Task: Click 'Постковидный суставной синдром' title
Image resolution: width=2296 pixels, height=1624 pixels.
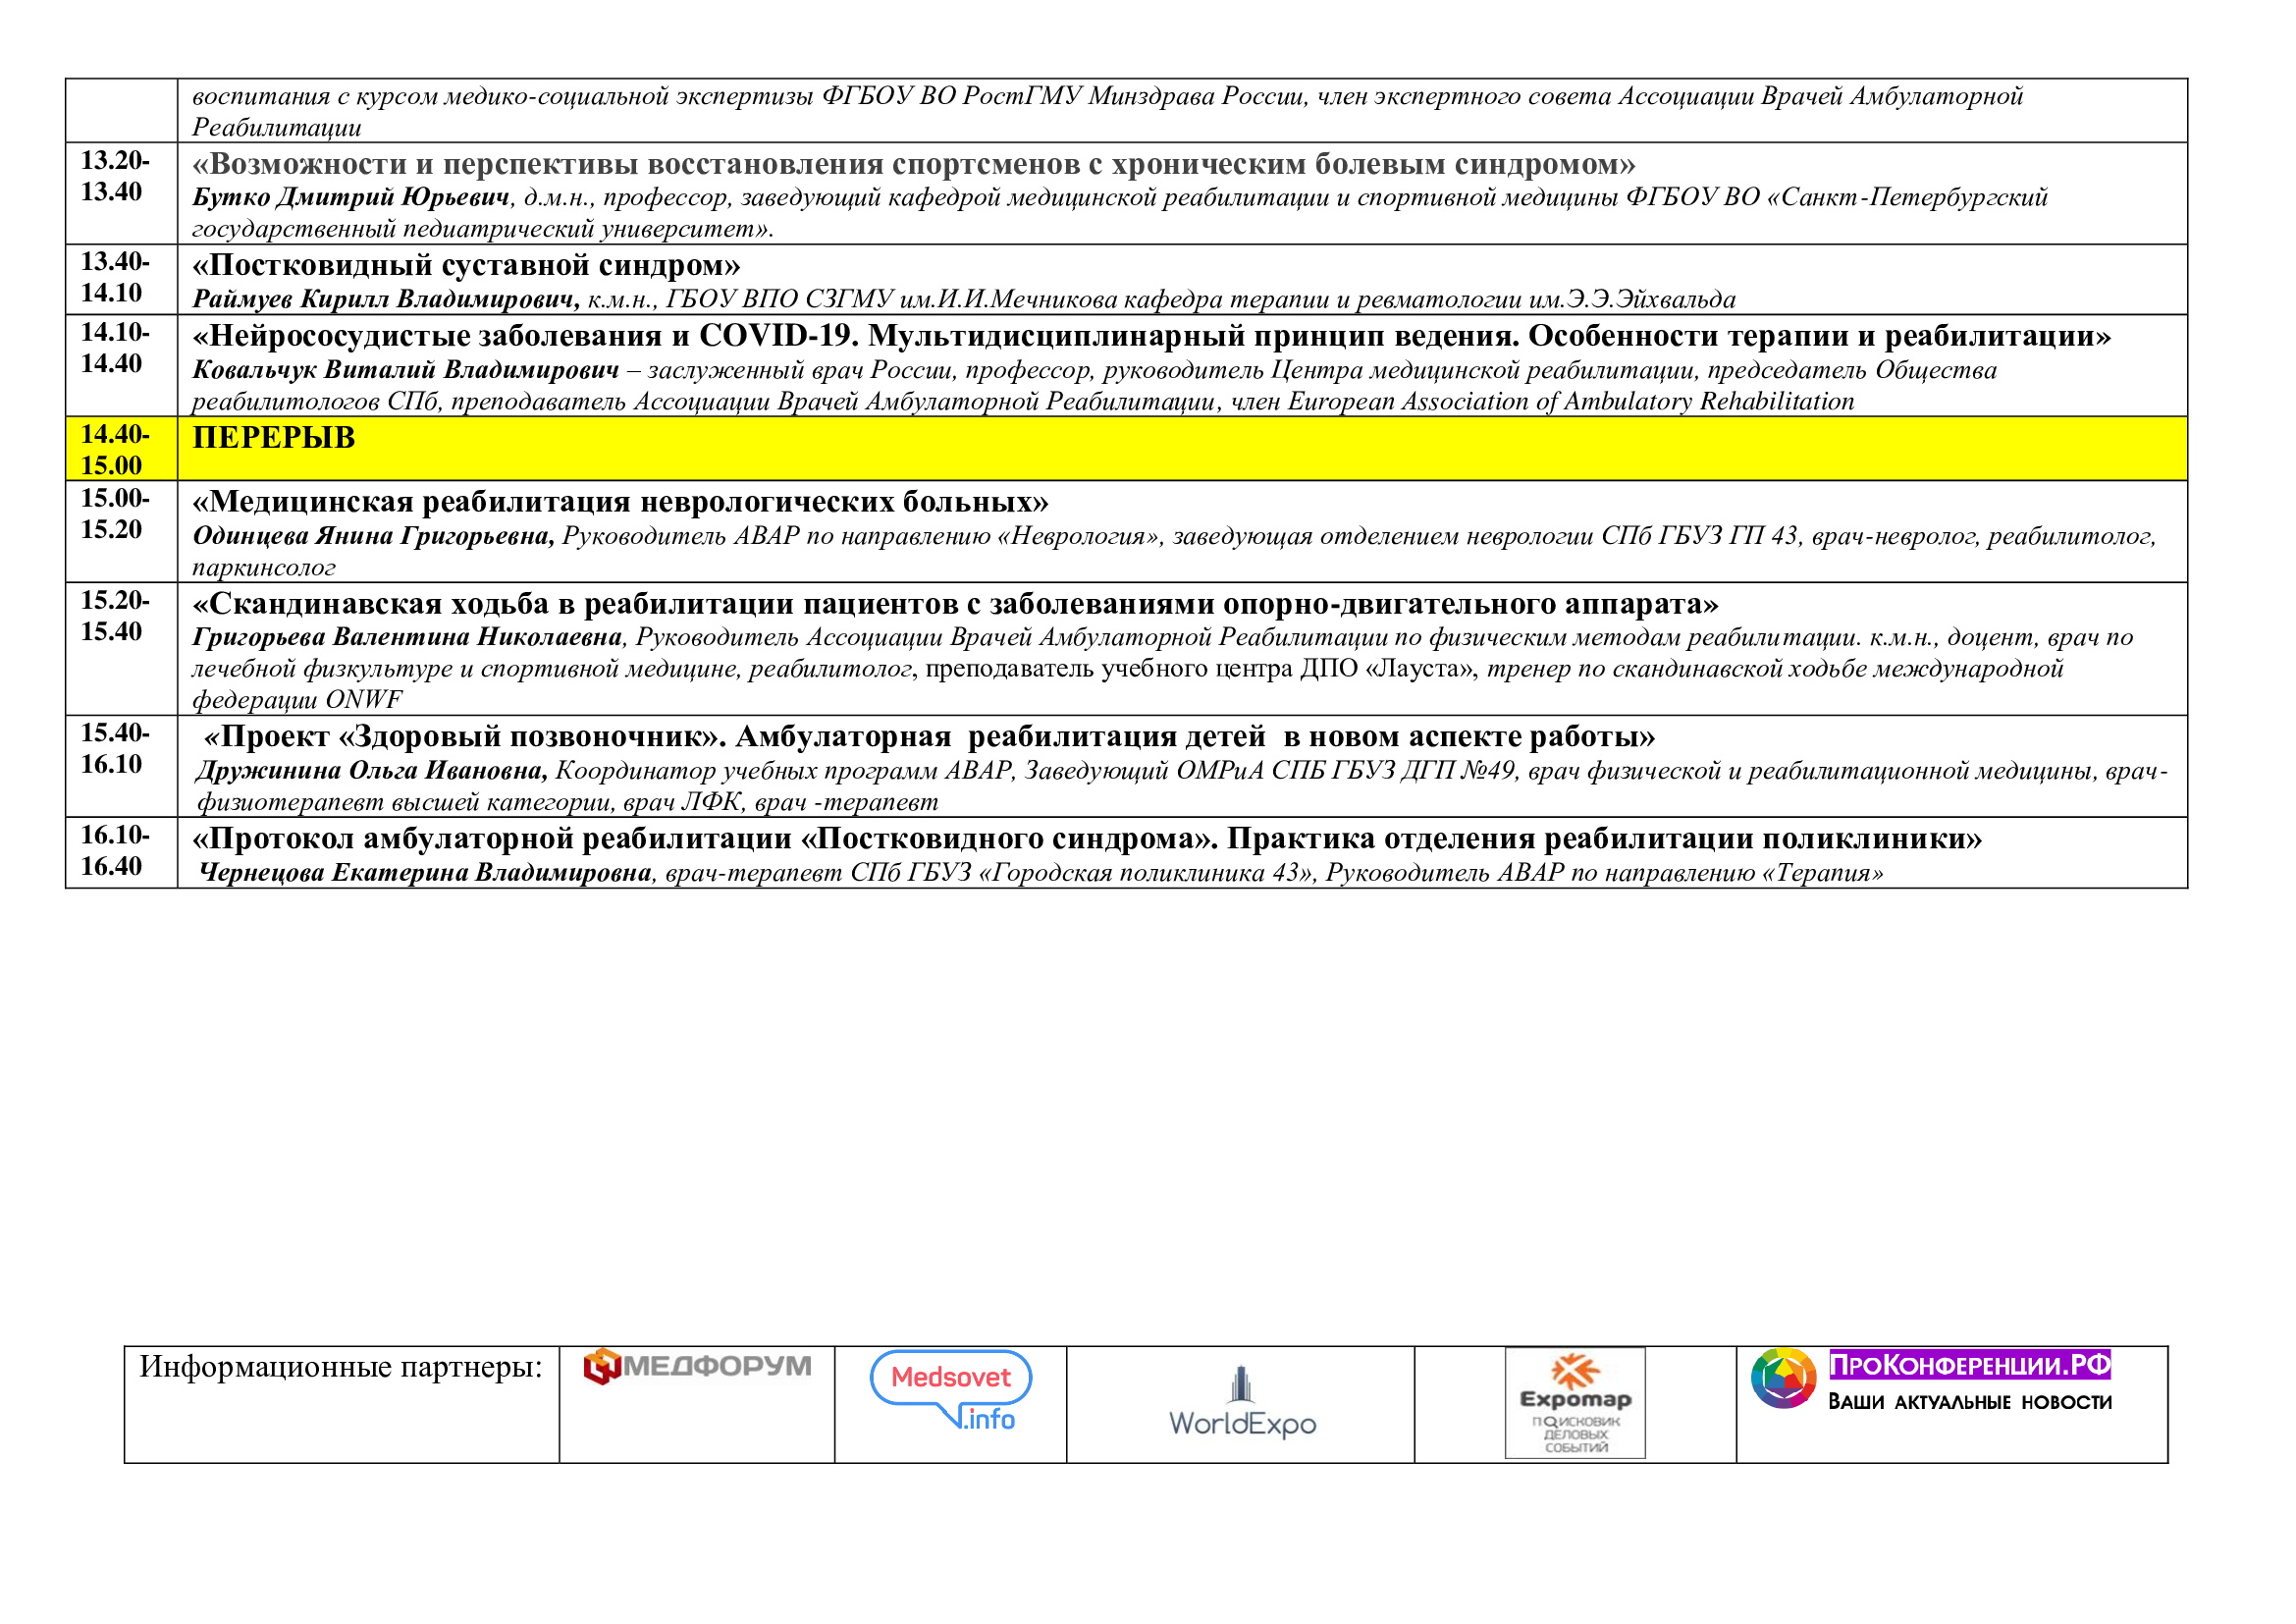Action: [466, 265]
